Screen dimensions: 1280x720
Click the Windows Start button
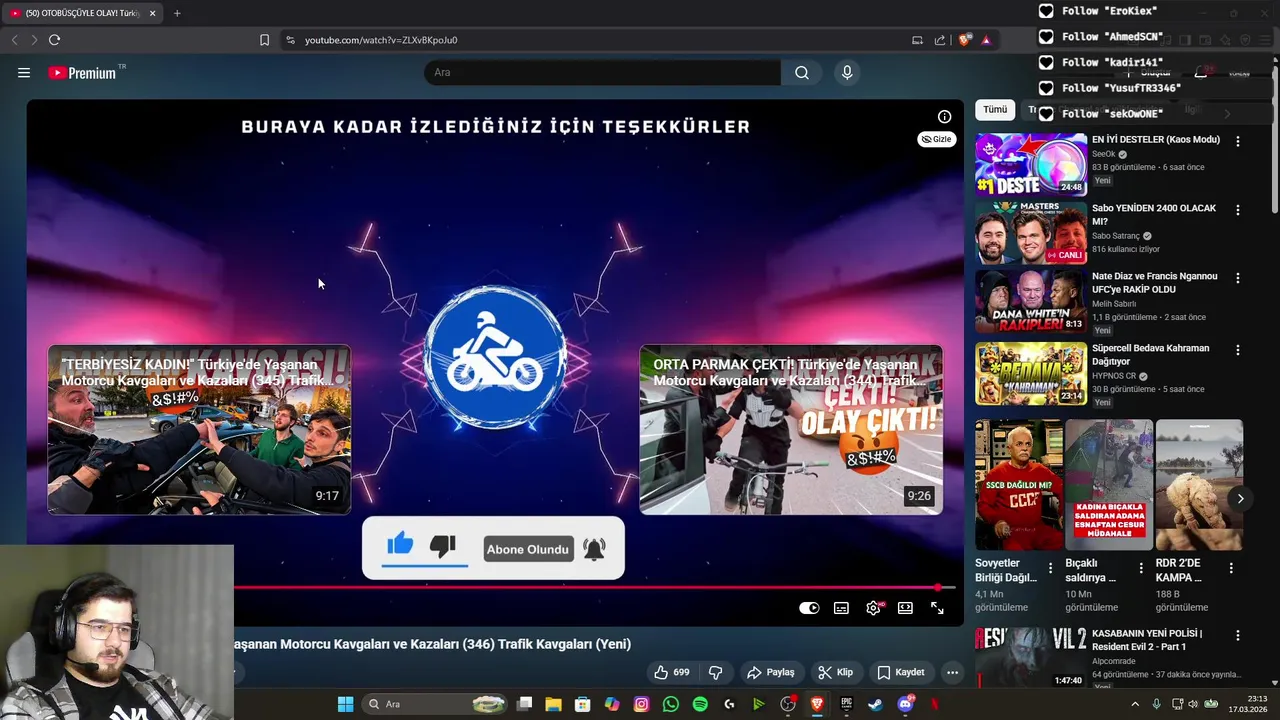click(x=345, y=704)
